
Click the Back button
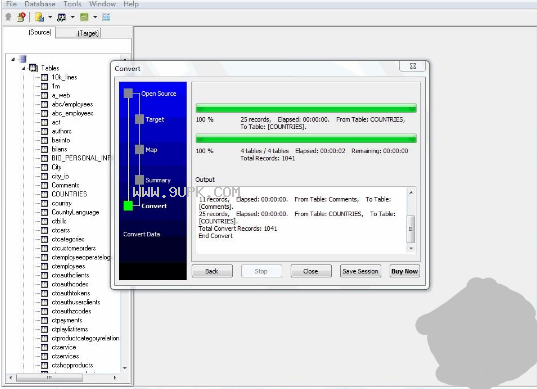[x=212, y=271]
